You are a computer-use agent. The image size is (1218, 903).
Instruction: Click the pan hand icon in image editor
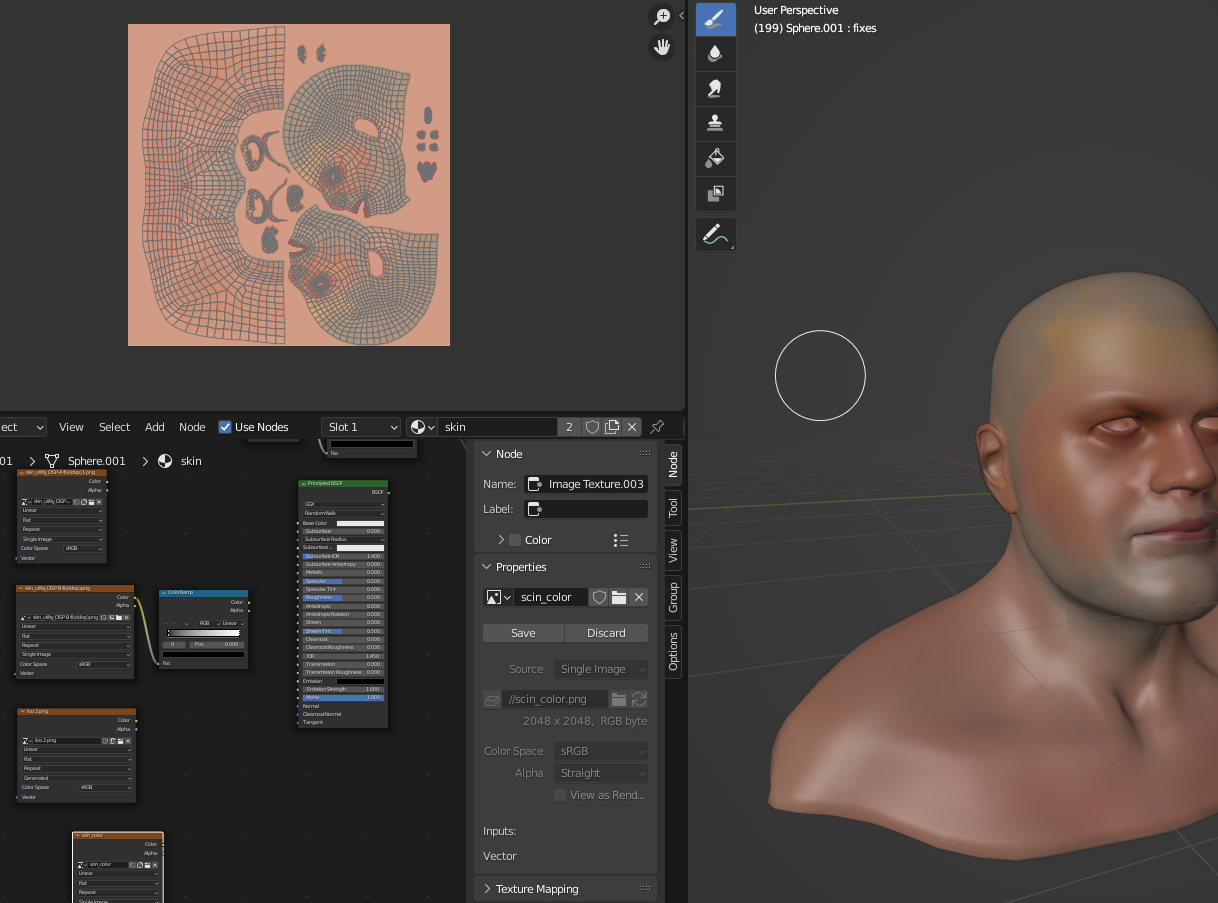(x=661, y=47)
